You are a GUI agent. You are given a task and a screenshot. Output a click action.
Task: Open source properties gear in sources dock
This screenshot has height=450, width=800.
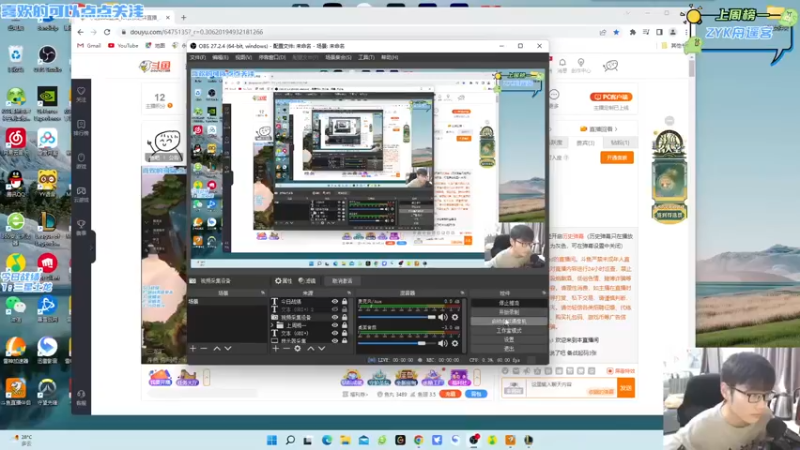click(297, 348)
